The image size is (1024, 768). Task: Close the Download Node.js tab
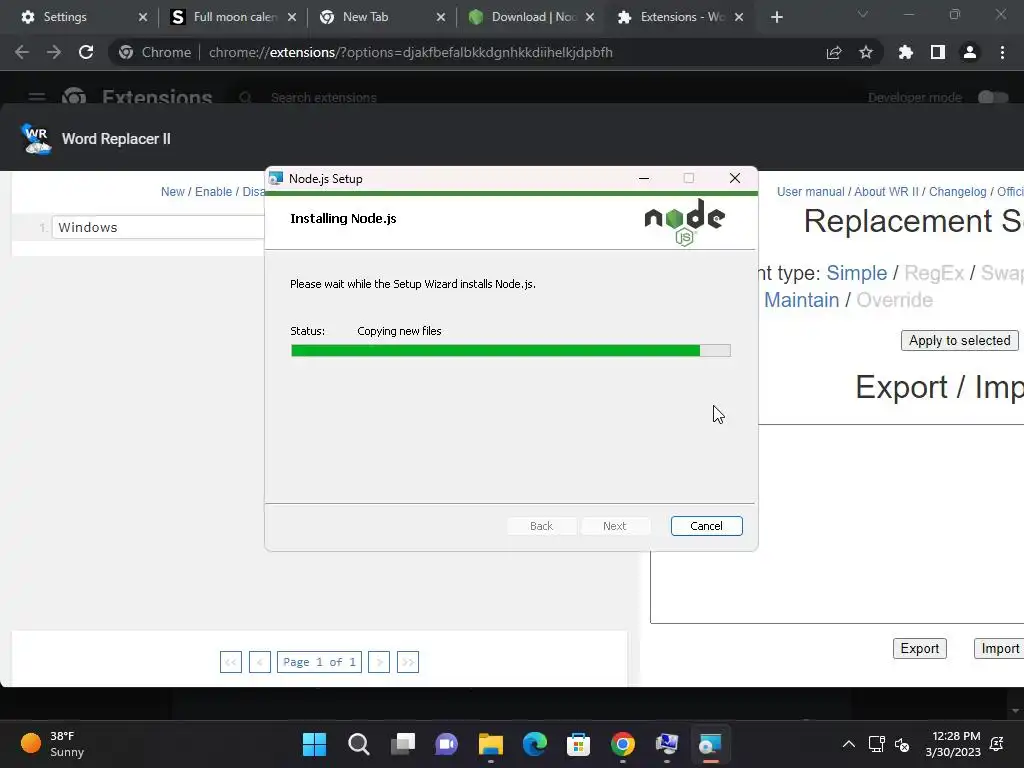[590, 17]
